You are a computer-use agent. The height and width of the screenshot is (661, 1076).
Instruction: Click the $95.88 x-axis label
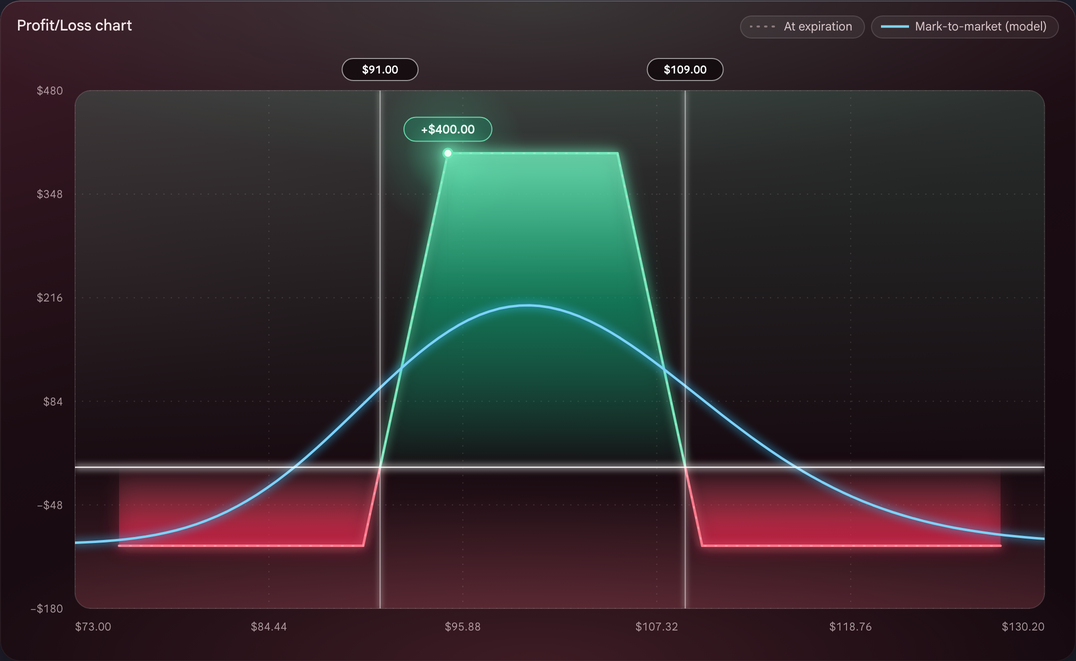coord(463,627)
